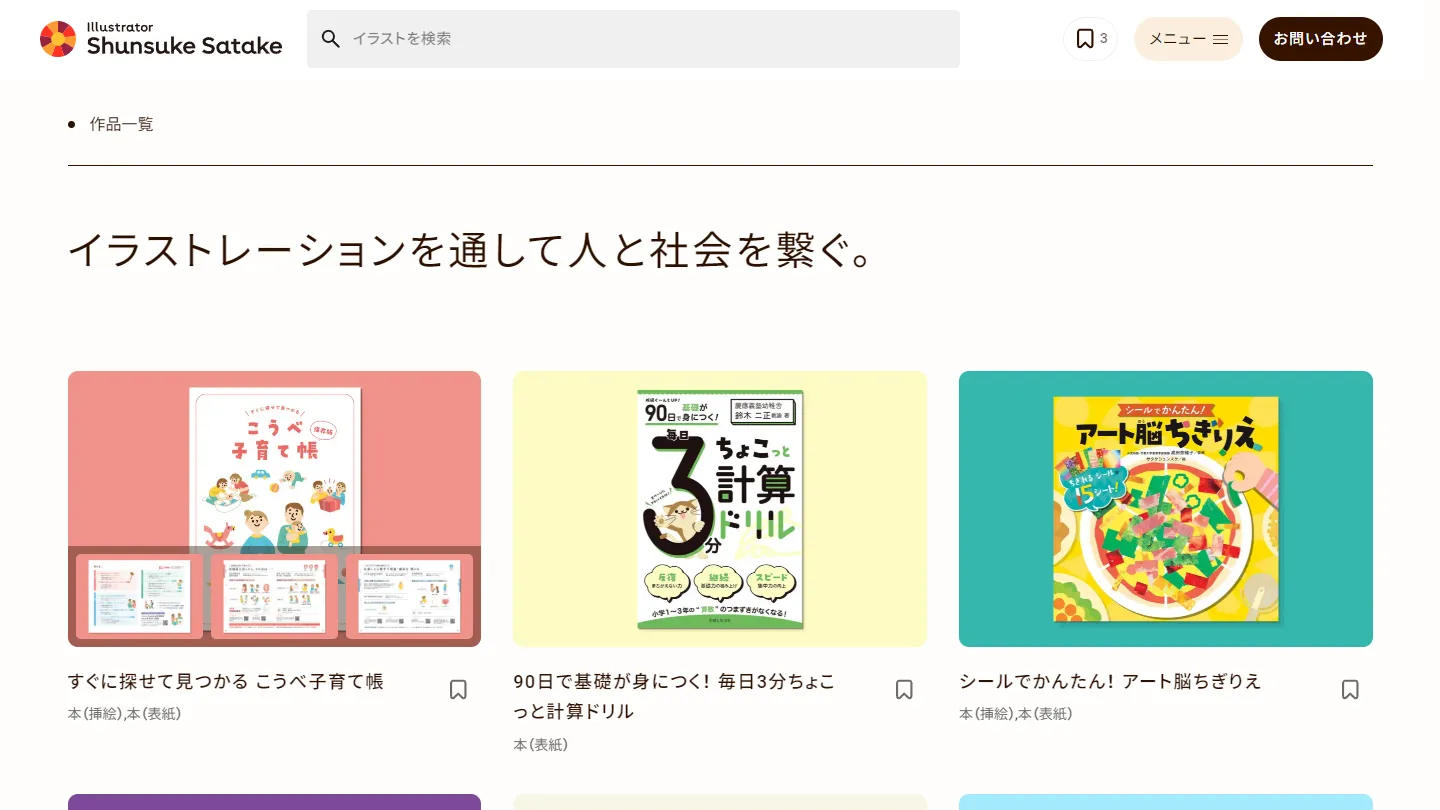Open title link シールでかんたん! アート脳ちぎりえ
1440x810 pixels.
pyautogui.click(x=1110, y=681)
